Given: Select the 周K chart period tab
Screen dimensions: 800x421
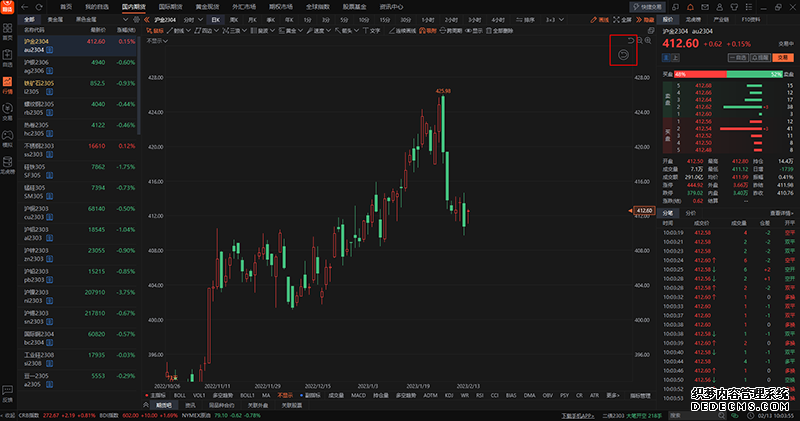Looking at the screenshot, I should pyautogui.click(x=234, y=18).
